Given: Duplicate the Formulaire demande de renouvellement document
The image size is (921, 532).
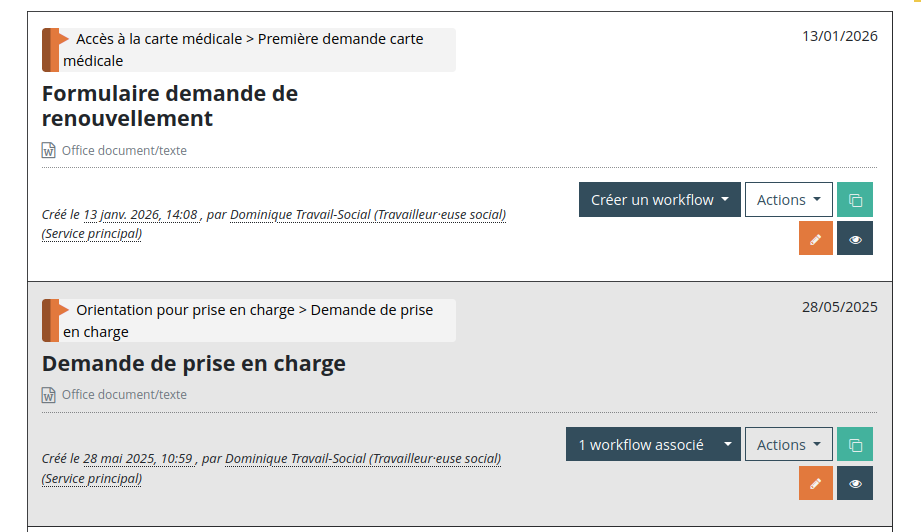Looking at the screenshot, I should [855, 200].
